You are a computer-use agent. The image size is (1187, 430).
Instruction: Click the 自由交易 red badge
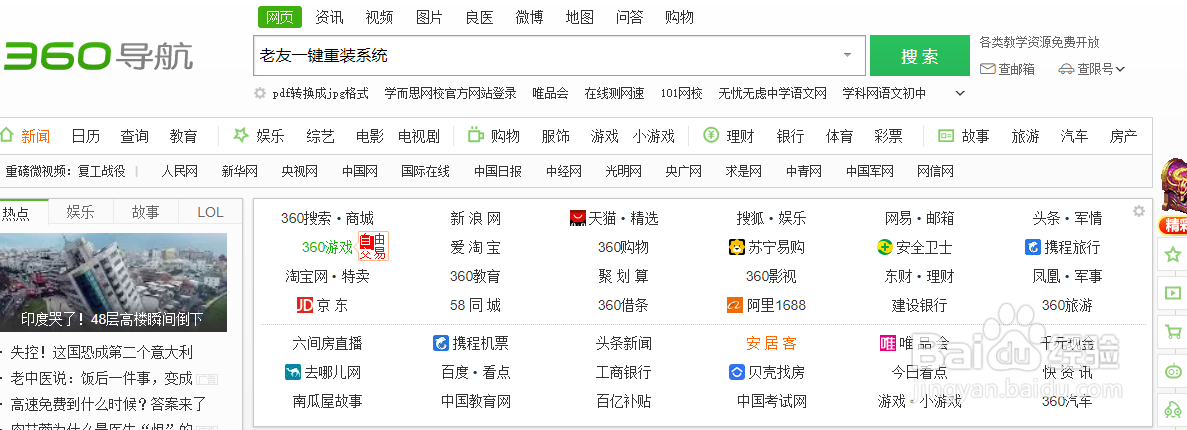coord(373,247)
